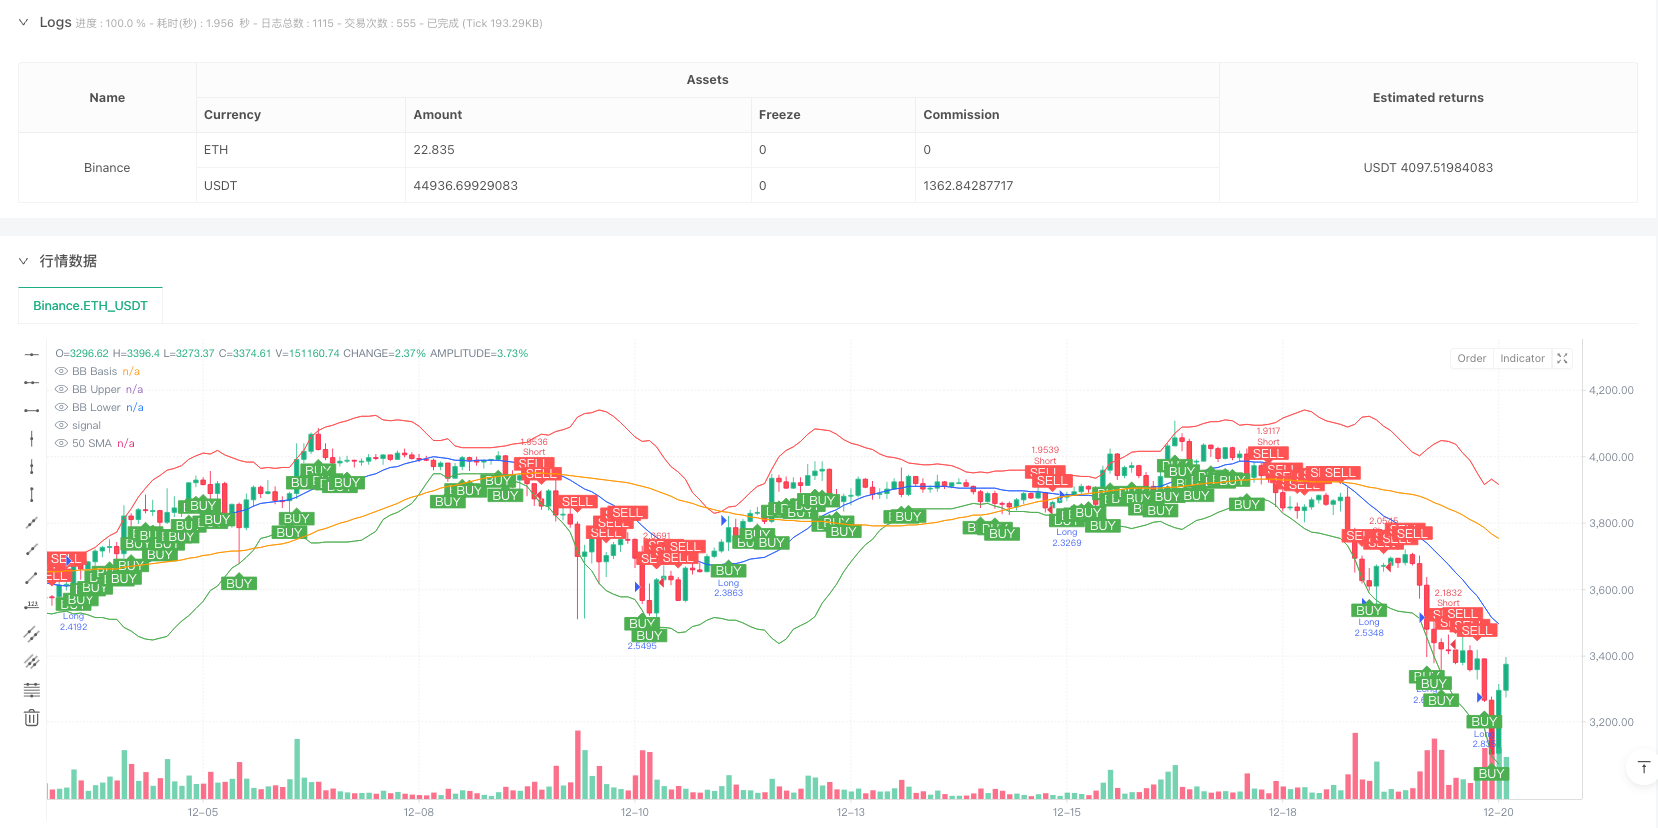Screen dimensions: 1658x828
Task: Click the Order button on chart
Action: (1471, 358)
